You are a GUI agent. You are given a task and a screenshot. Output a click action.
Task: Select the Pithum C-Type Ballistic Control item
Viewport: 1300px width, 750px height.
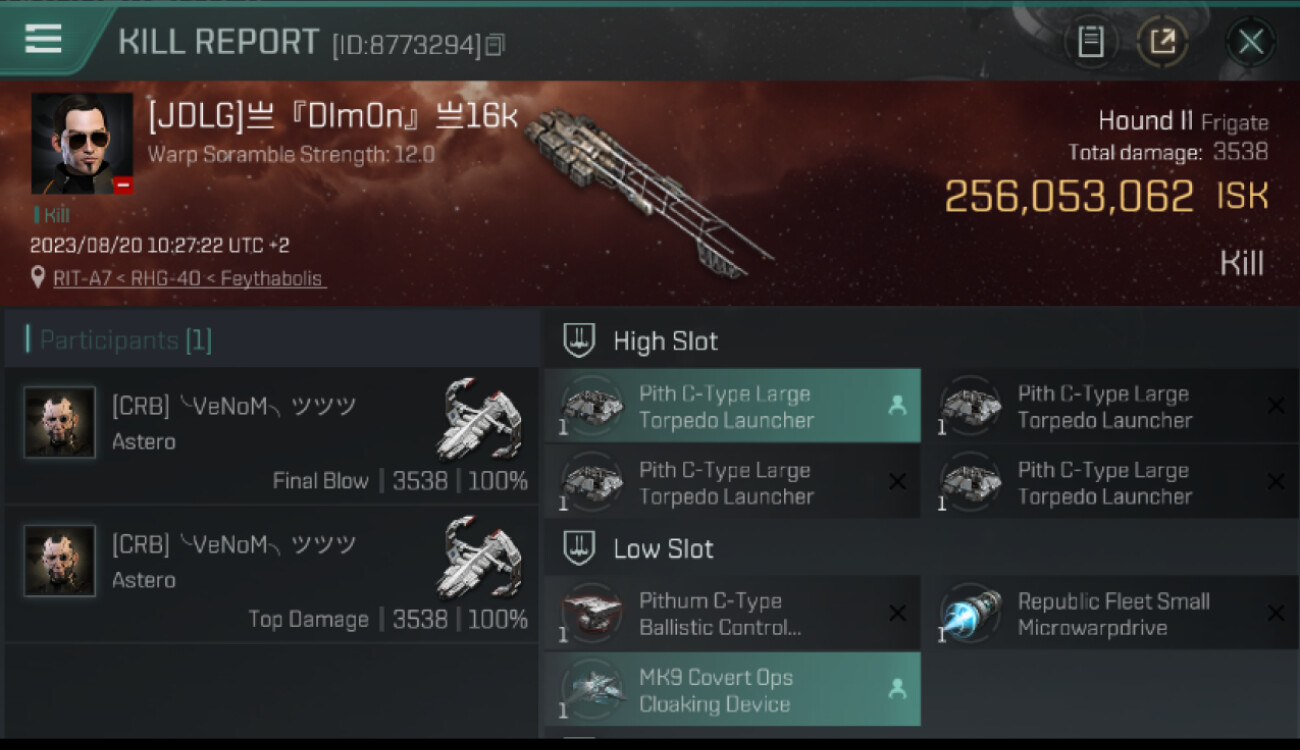732,613
